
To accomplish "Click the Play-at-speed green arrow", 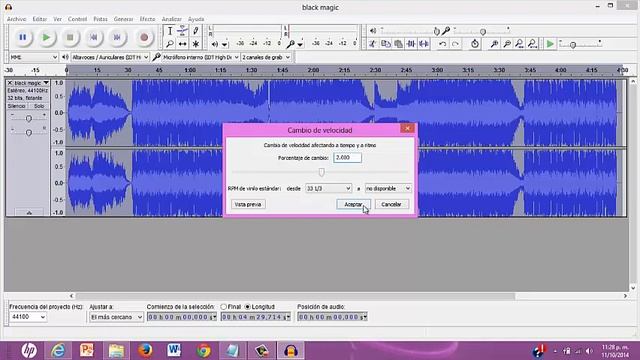I will [550, 44].
